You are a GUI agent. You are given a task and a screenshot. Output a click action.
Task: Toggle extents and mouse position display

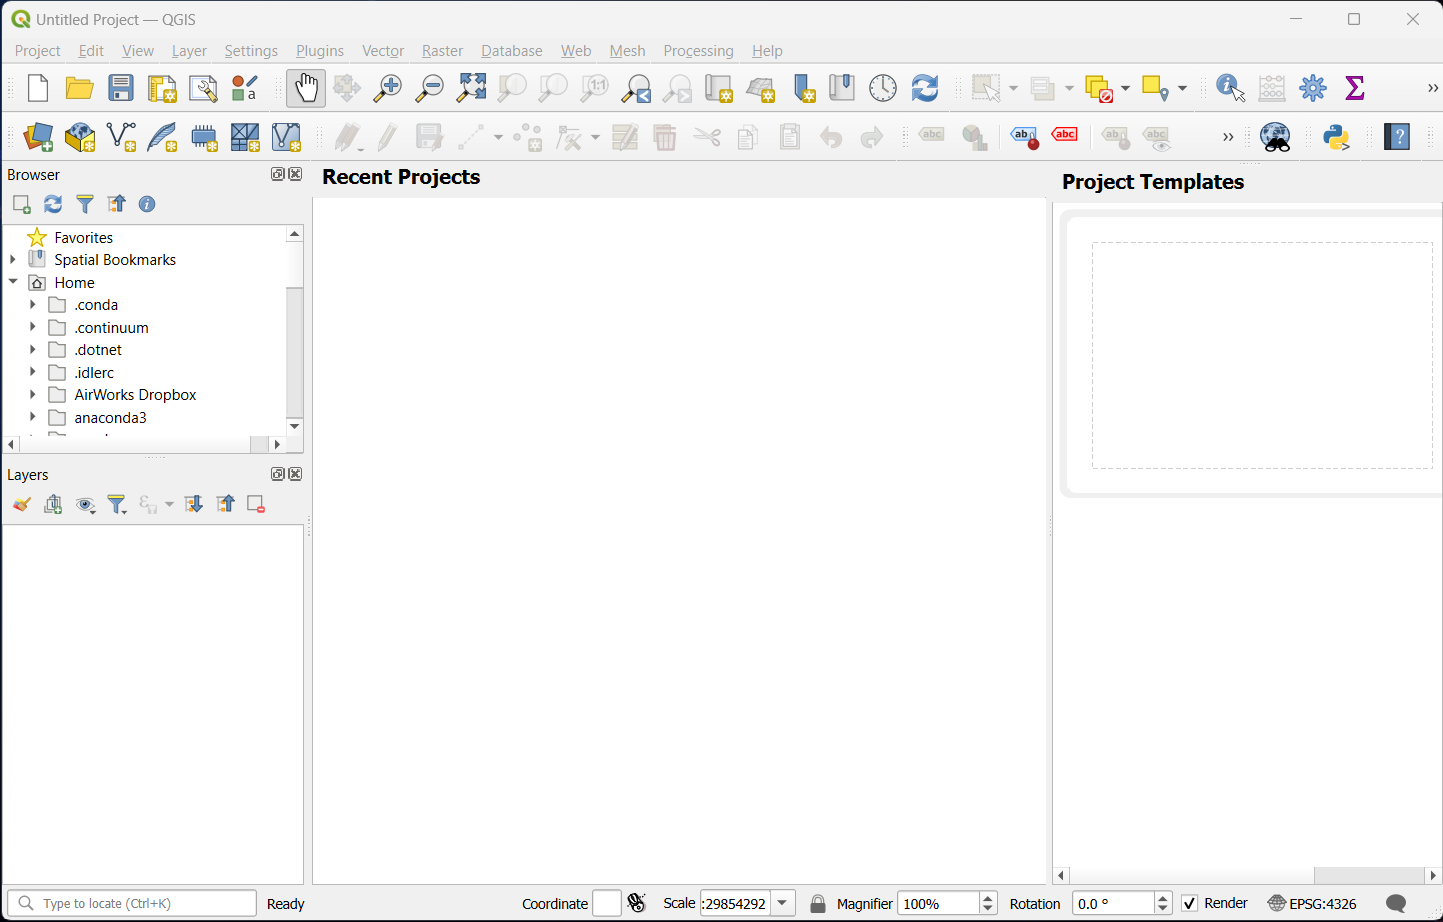tap(637, 903)
